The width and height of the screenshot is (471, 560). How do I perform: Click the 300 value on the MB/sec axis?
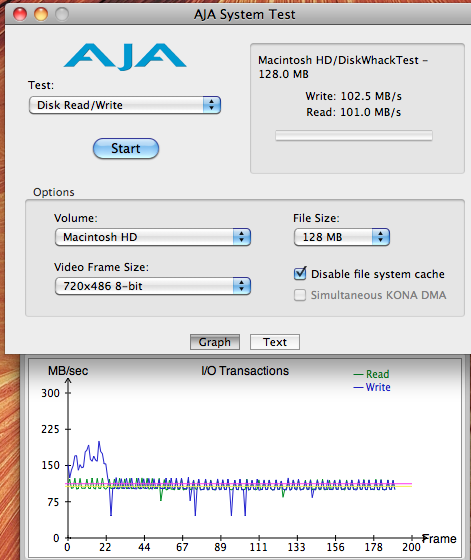tap(50, 393)
